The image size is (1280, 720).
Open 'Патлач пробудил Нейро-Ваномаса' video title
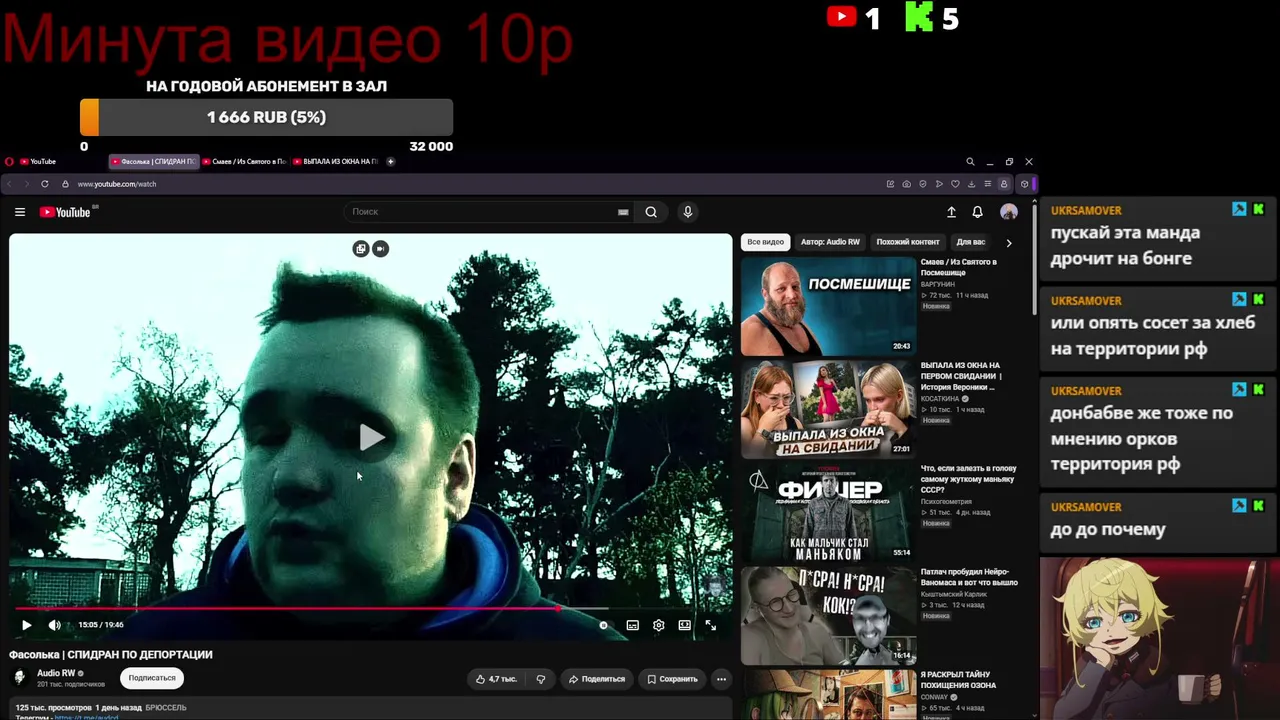(x=969, y=577)
